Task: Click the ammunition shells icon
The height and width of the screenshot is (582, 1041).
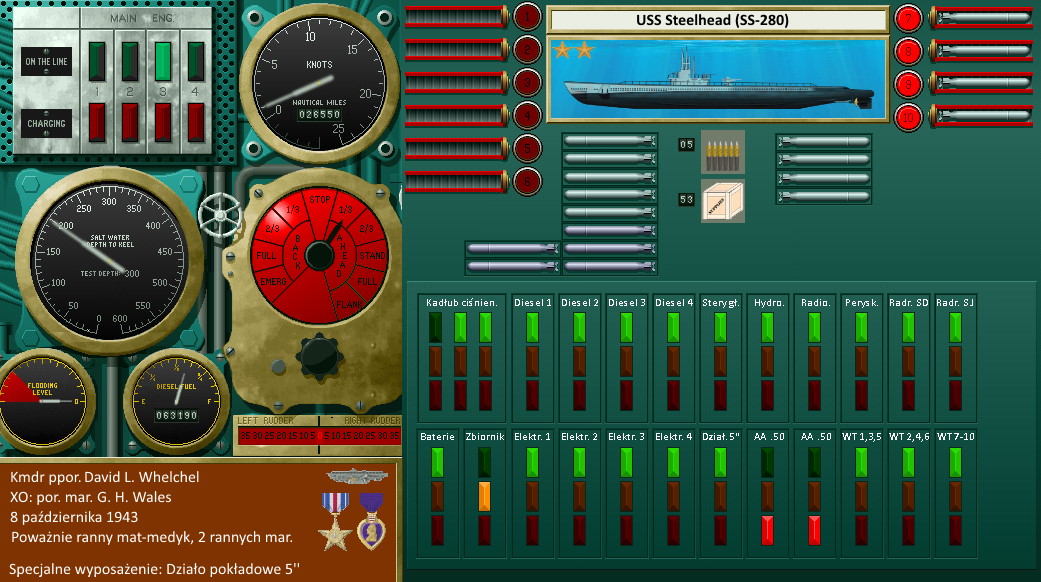Action: [722, 148]
